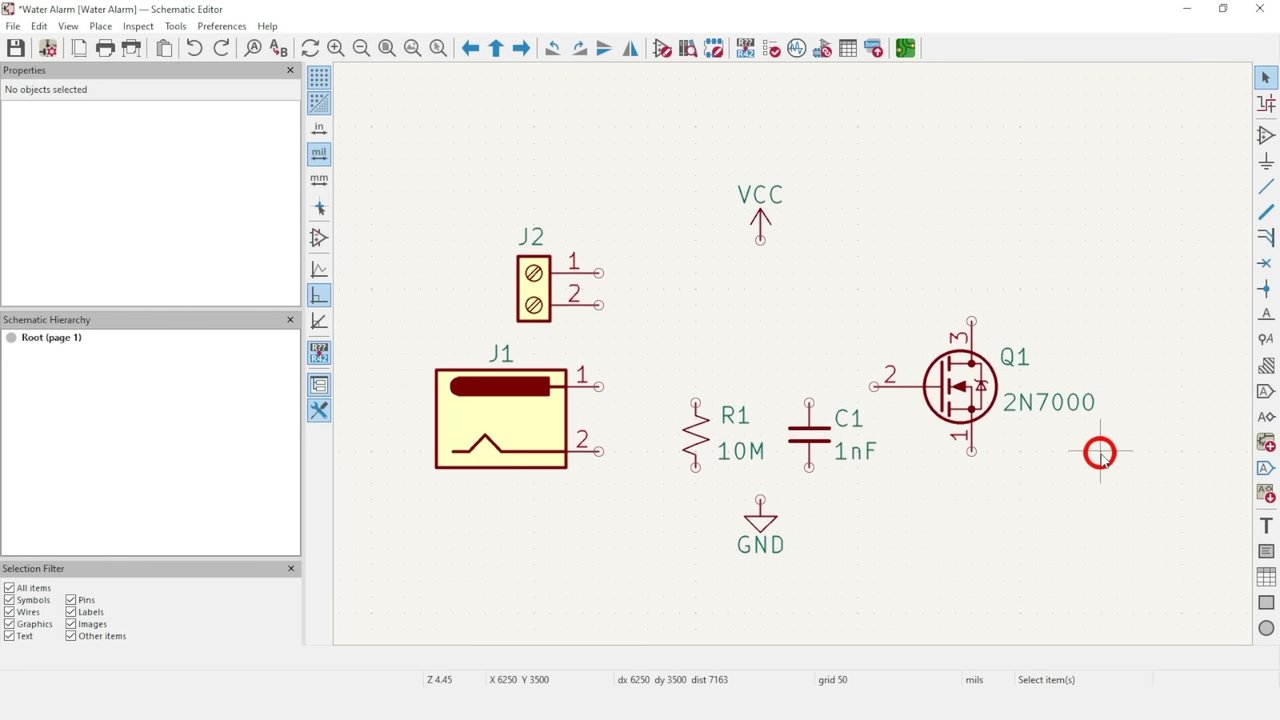Run the Electrical Rules Checker

tap(771, 48)
